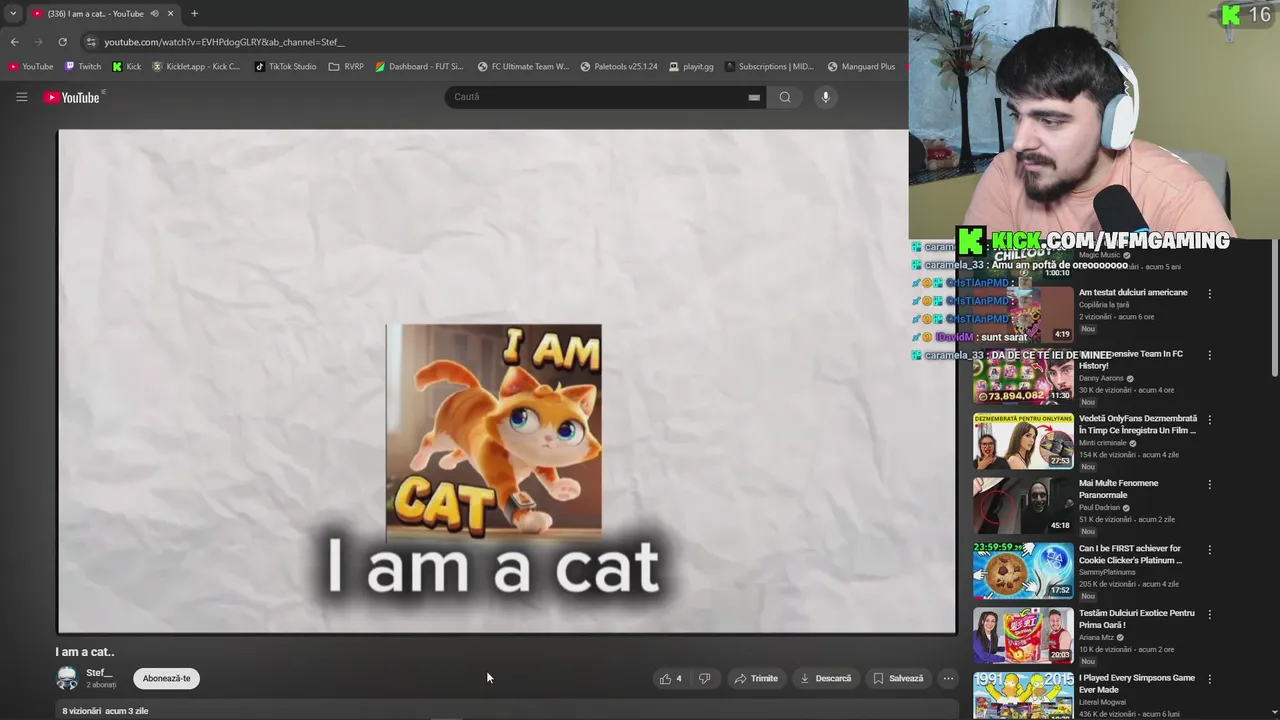Viewport: 1280px width, 720px height.
Task: Click the address bar URL
Action: click(x=225, y=42)
